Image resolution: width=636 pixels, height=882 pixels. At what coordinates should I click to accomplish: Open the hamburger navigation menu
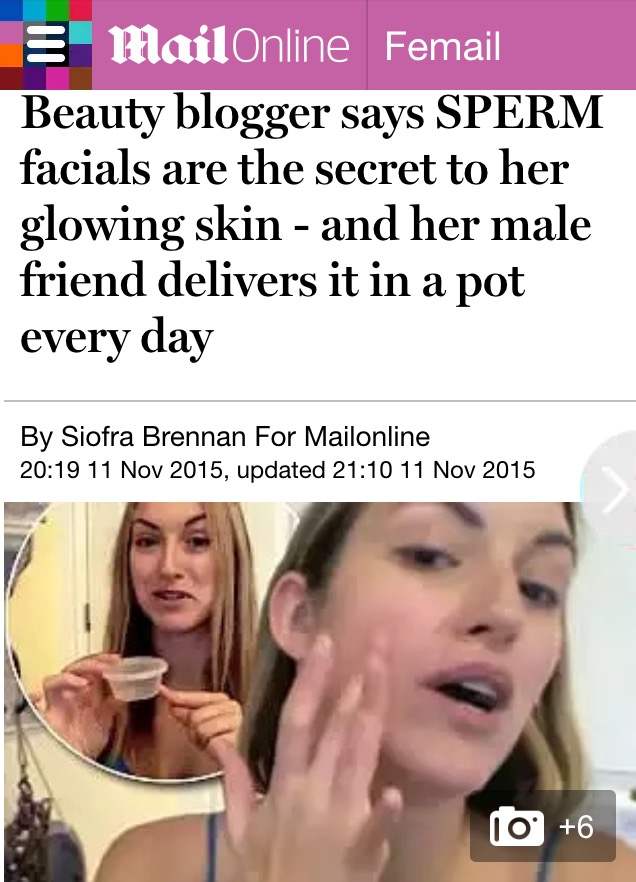(x=46, y=44)
